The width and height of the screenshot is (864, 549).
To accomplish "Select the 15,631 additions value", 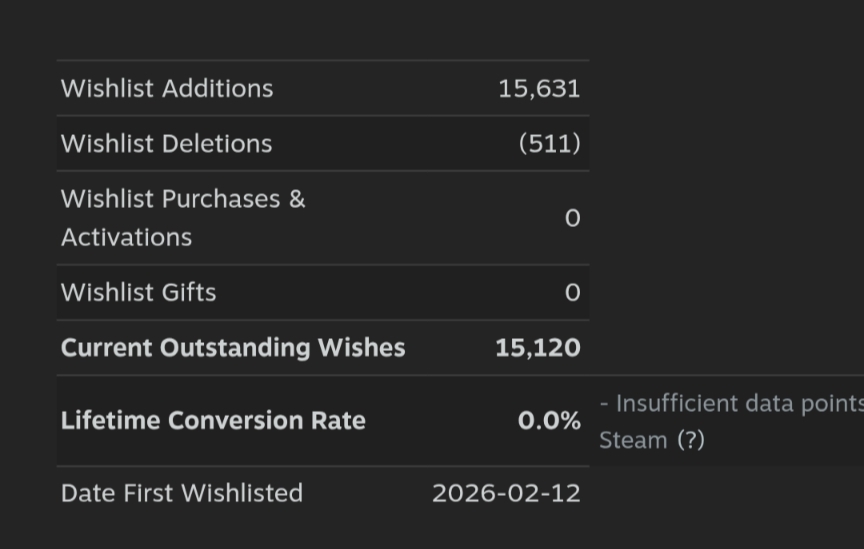I will 539,88.
